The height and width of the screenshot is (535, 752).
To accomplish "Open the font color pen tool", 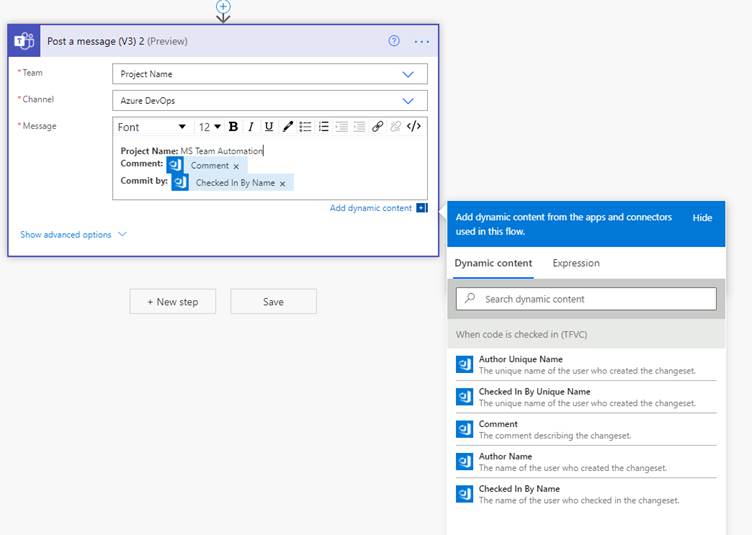I will pos(287,127).
